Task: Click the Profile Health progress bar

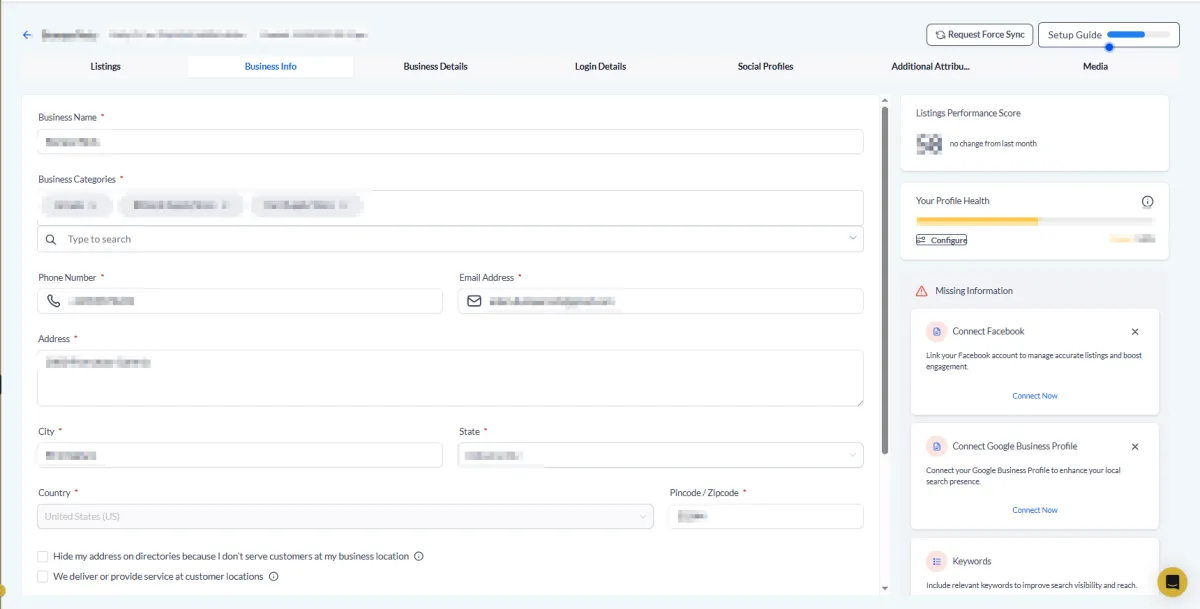Action: tap(1035, 221)
